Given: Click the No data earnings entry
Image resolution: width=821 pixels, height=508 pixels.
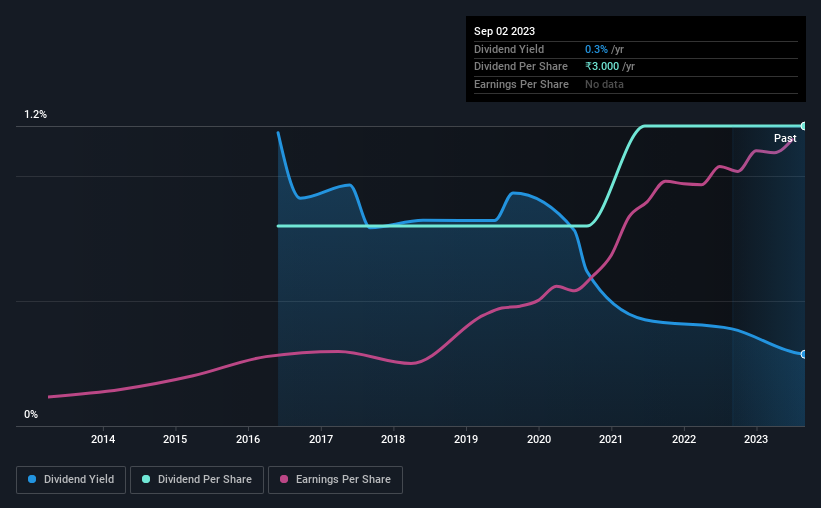Looking at the screenshot, I should pyautogui.click(x=604, y=84).
